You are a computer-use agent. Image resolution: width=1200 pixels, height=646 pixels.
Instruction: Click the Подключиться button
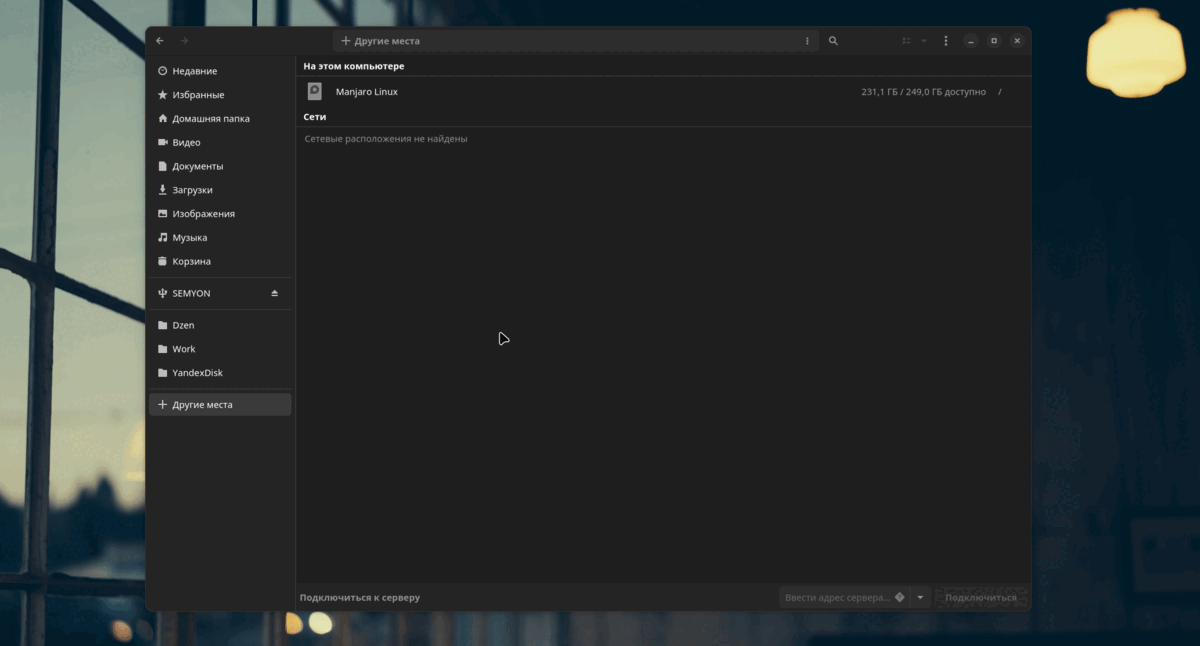point(981,597)
